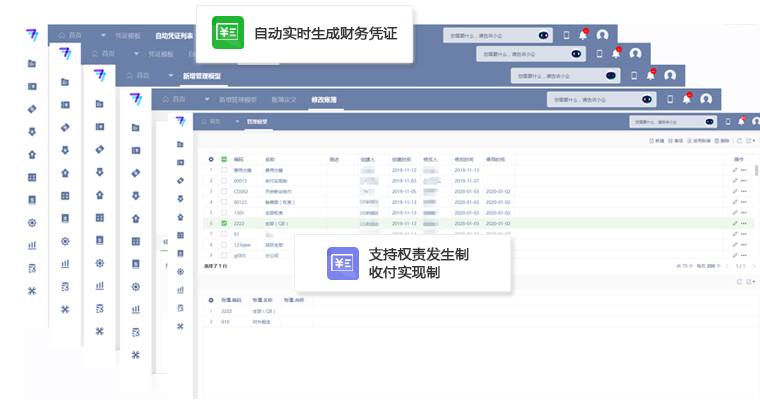
Task: Open the folder icon in leftmost sidebar
Action: (32, 64)
